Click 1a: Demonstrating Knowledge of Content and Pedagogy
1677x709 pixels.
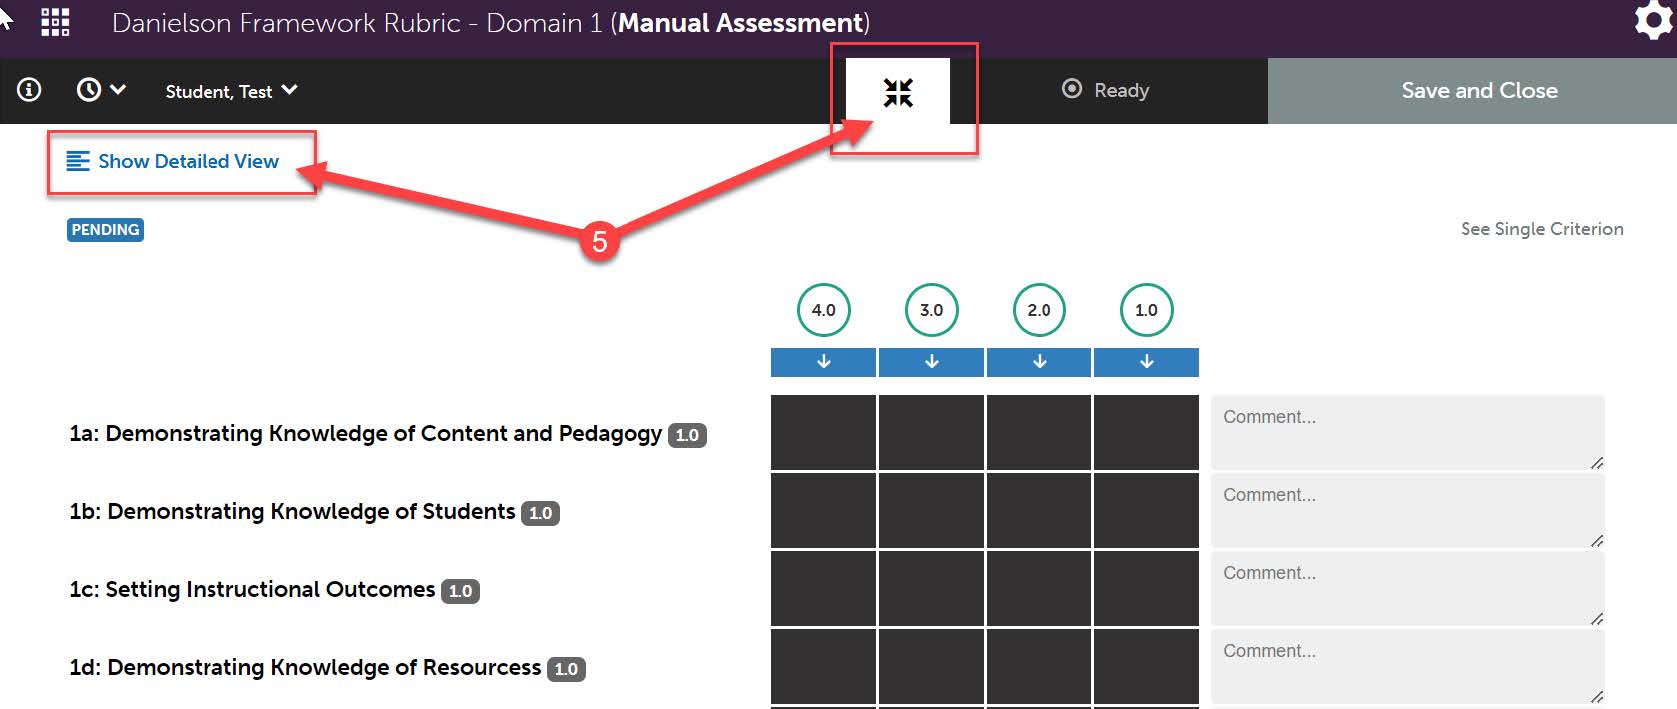(365, 433)
